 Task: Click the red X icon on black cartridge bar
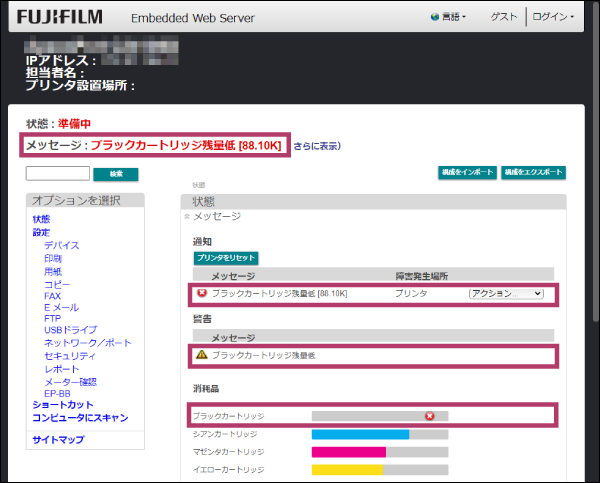pos(430,416)
